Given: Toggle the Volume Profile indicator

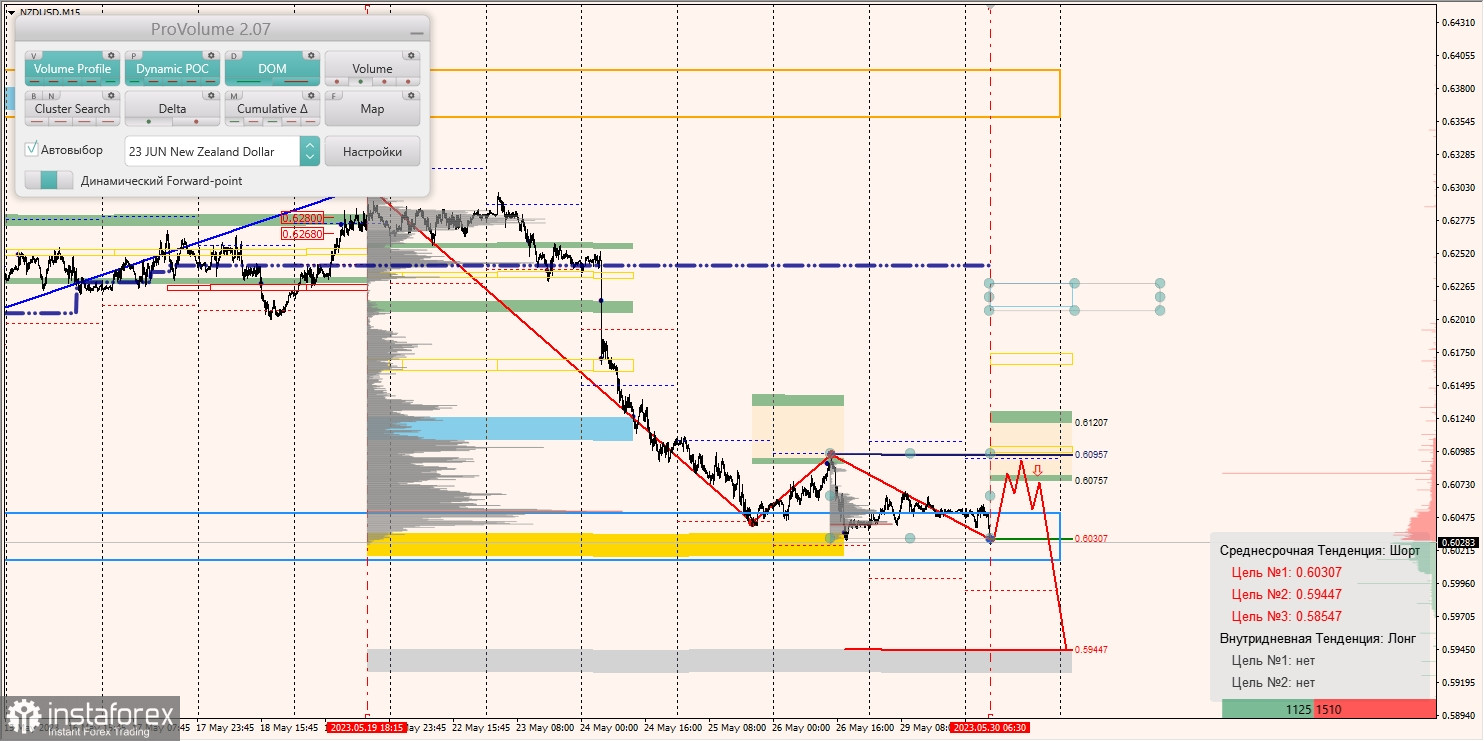Looking at the screenshot, I should pos(72,69).
